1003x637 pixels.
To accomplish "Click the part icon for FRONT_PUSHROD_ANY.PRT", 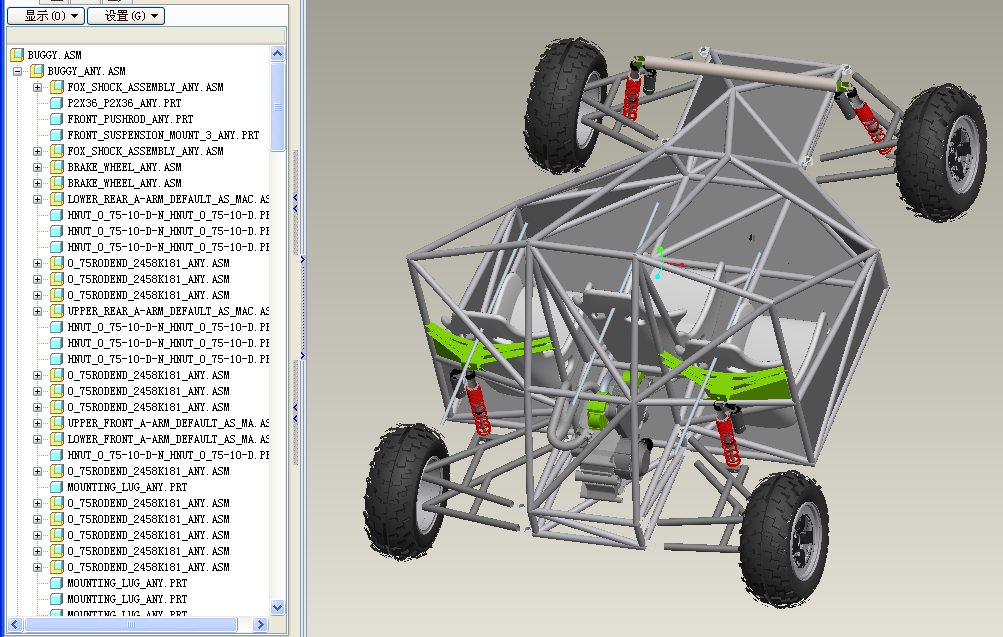I will [57, 119].
